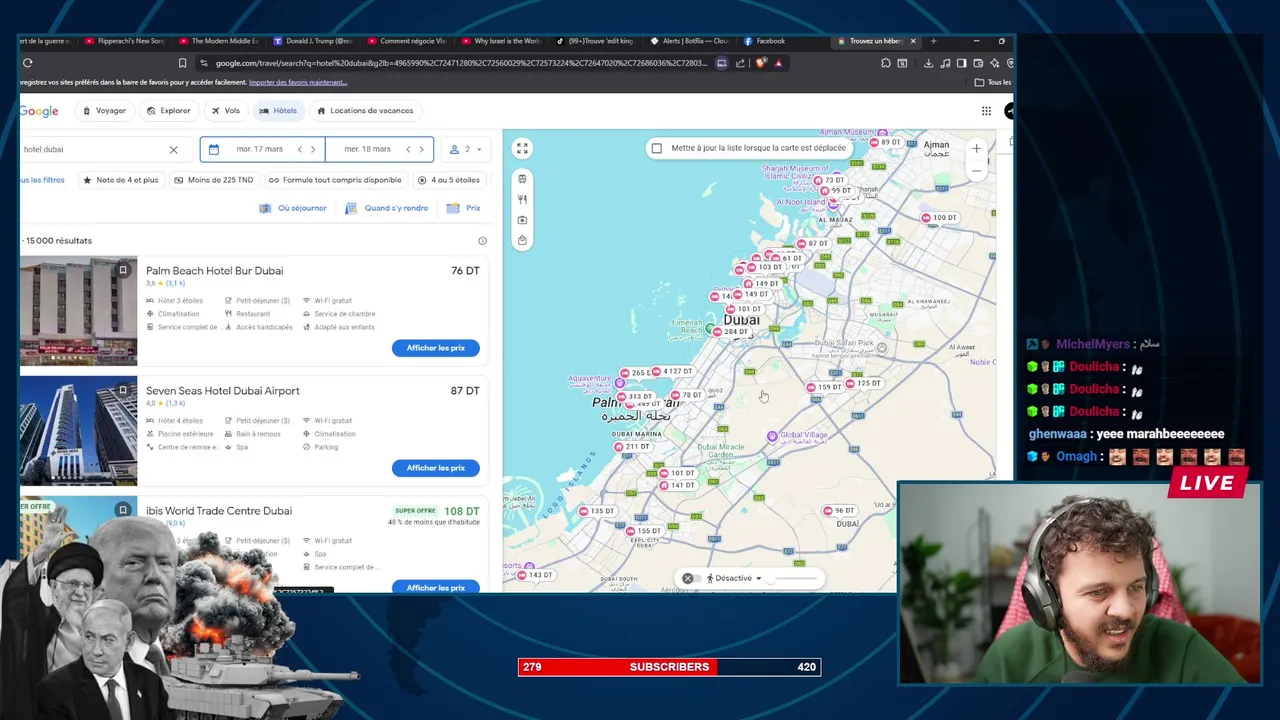Switch to the Voyager tab
Viewport: 1280px width, 720px height.
[x=105, y=111]
